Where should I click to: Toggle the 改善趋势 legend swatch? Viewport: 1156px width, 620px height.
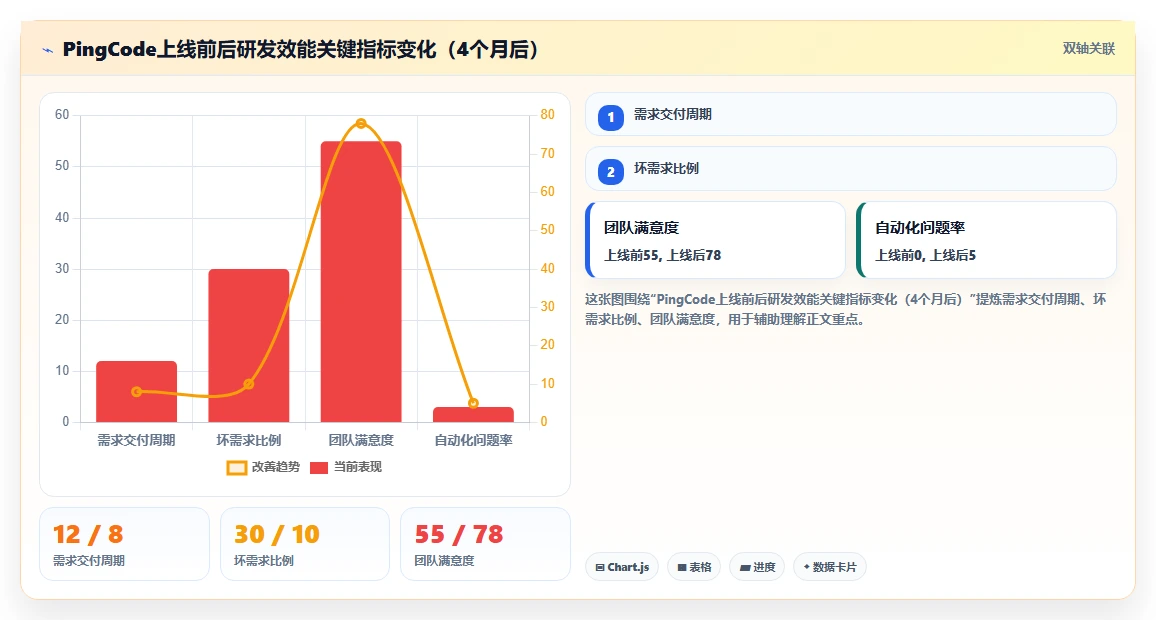click(x=237, y=467)
